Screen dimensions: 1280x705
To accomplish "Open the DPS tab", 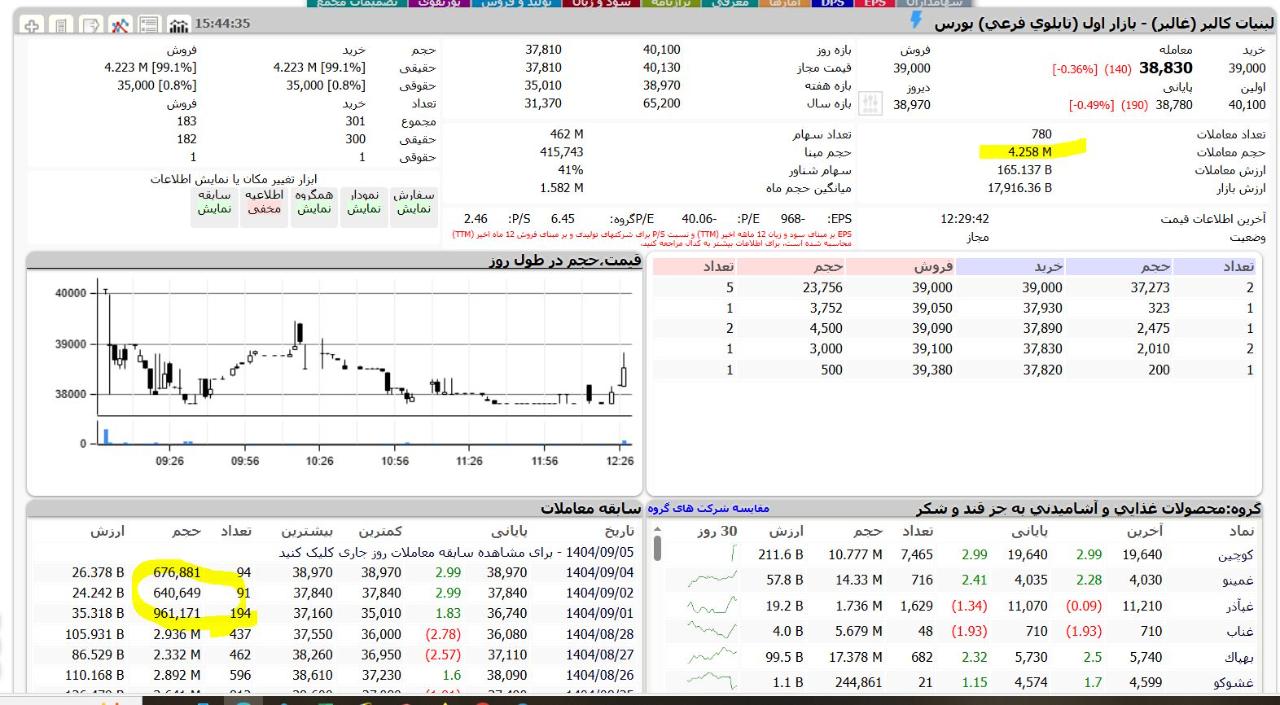I will coord(831,4).
